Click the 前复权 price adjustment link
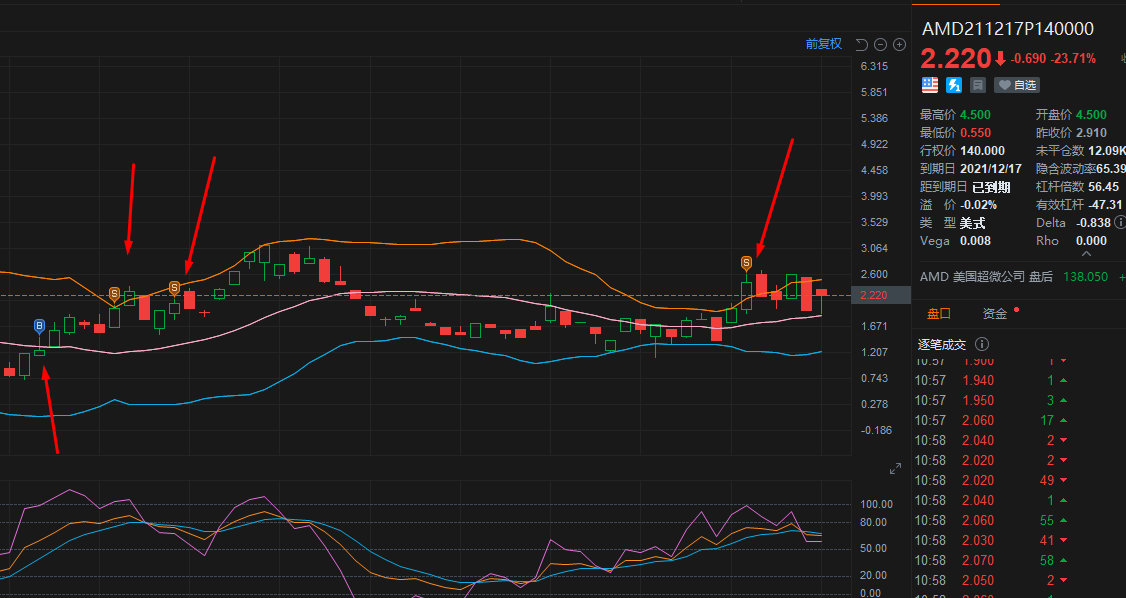 coord(823,44)
